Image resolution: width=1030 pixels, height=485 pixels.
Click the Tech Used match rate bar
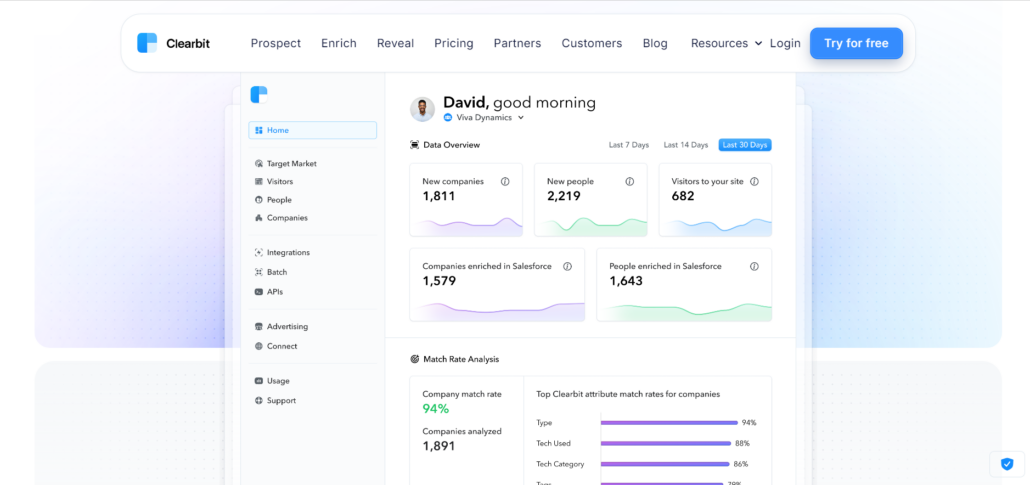pyautogui.click(x=666, y=444)
